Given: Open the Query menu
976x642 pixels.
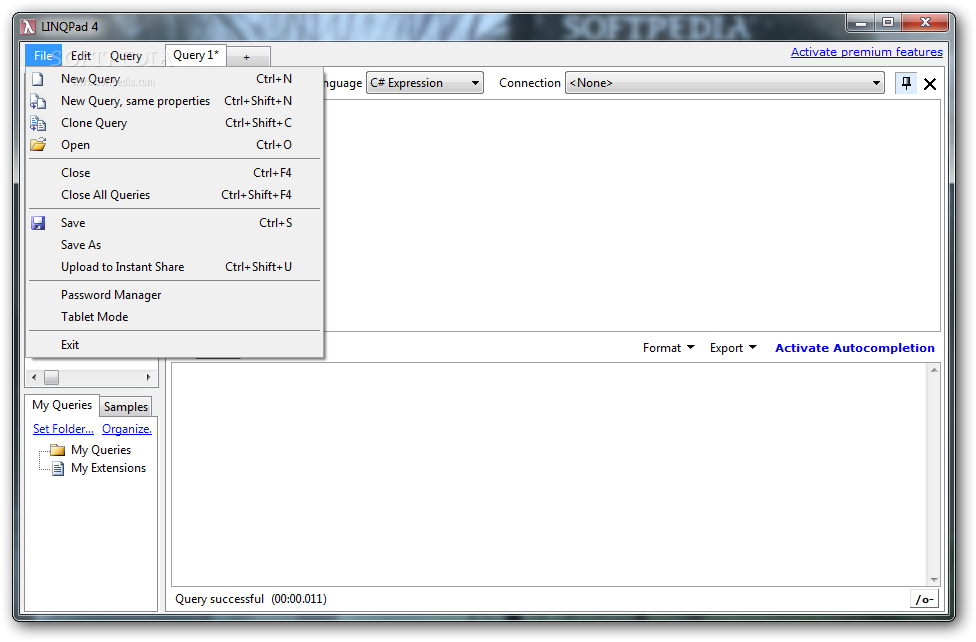Looking at the screenshot, I should 126,55.
